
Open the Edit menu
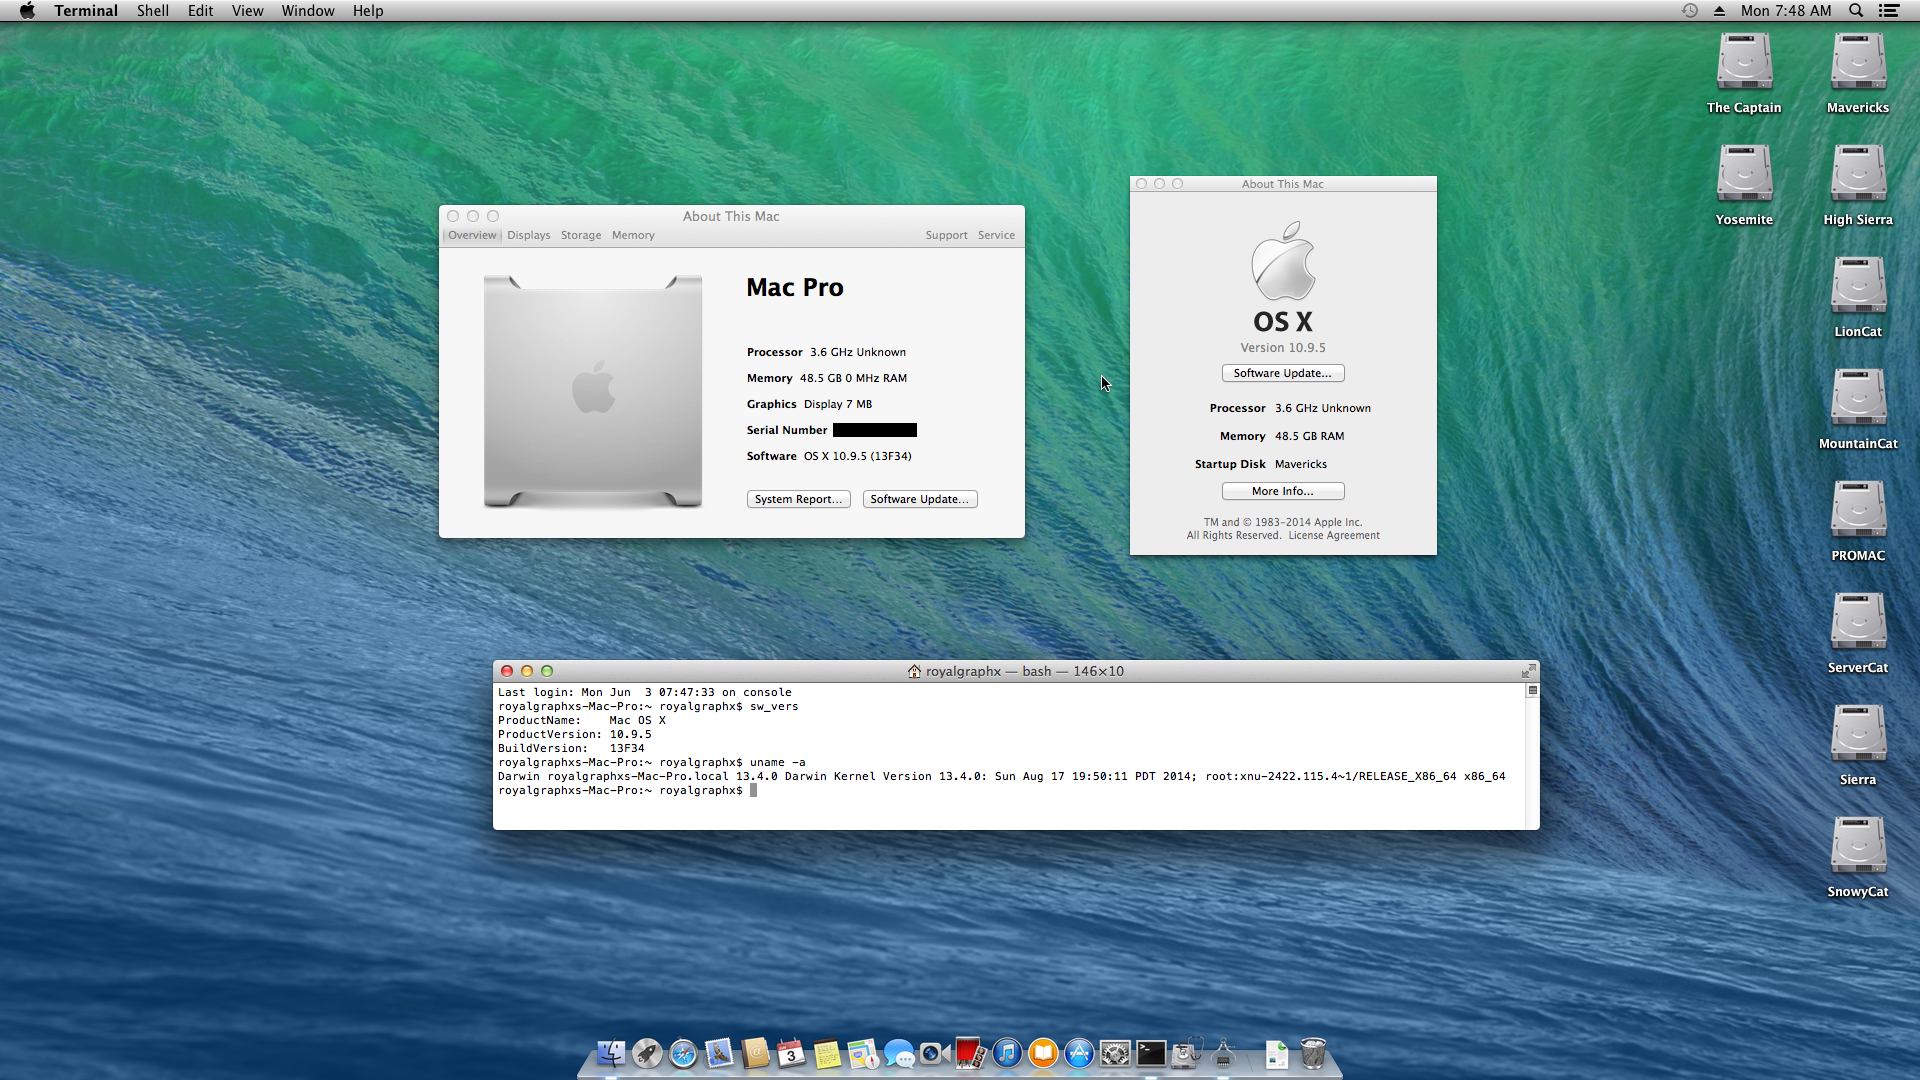[x=200, y=10]
